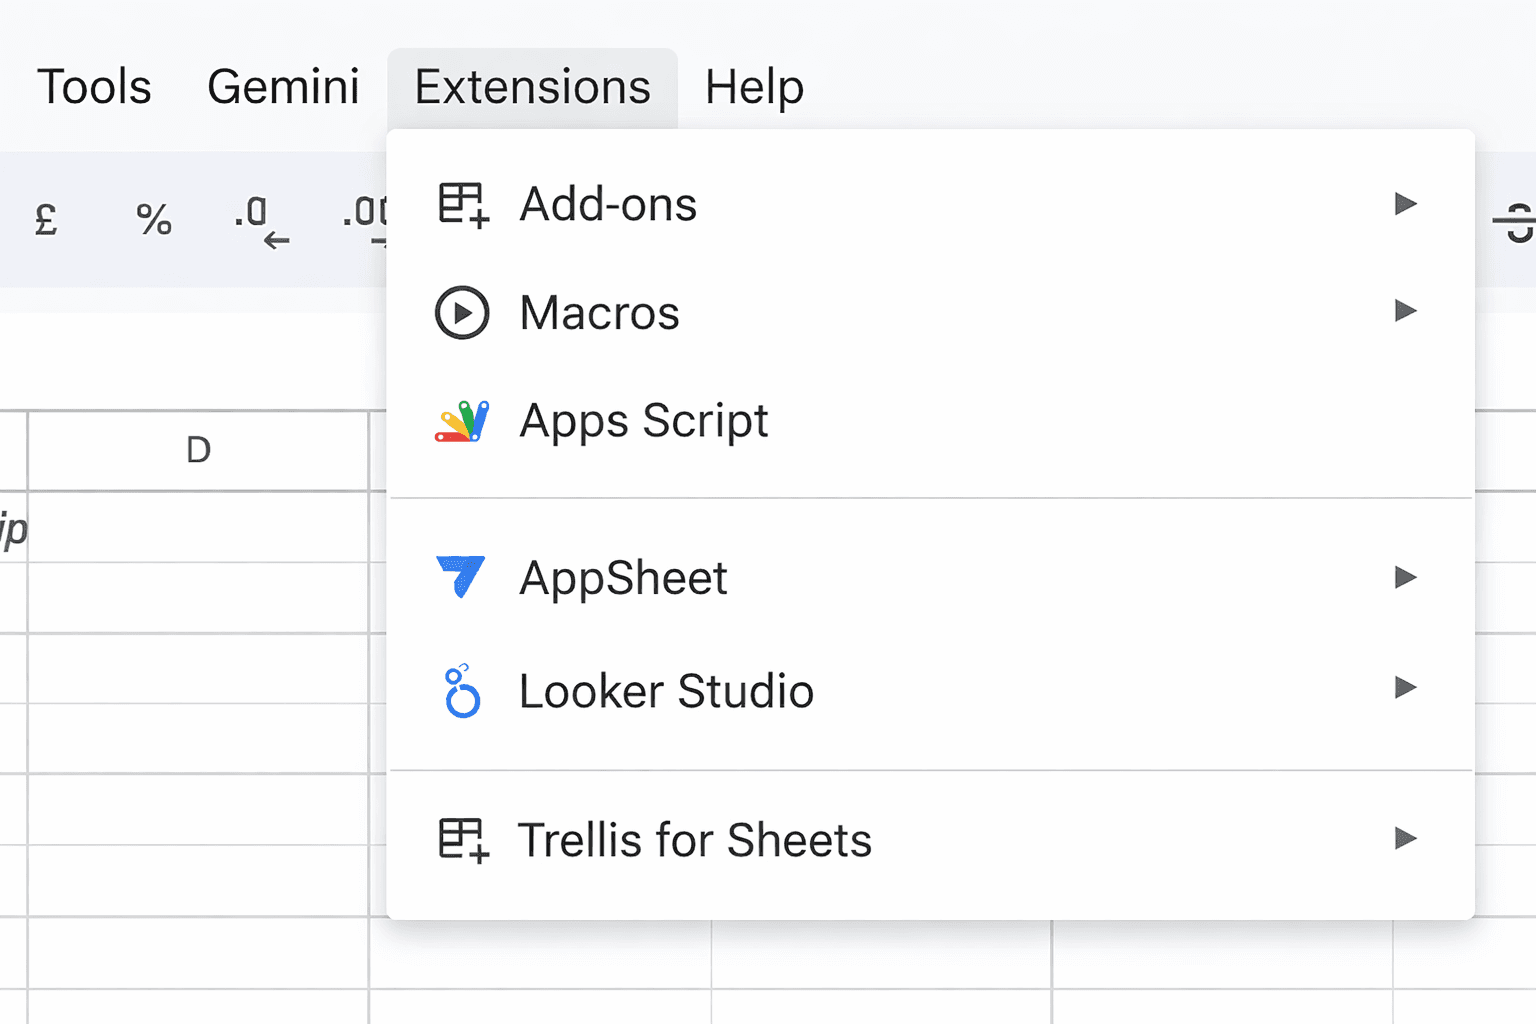Format as currency with the pound icon
This screenshot has width=1536, height=1024.
click(46, 219)
